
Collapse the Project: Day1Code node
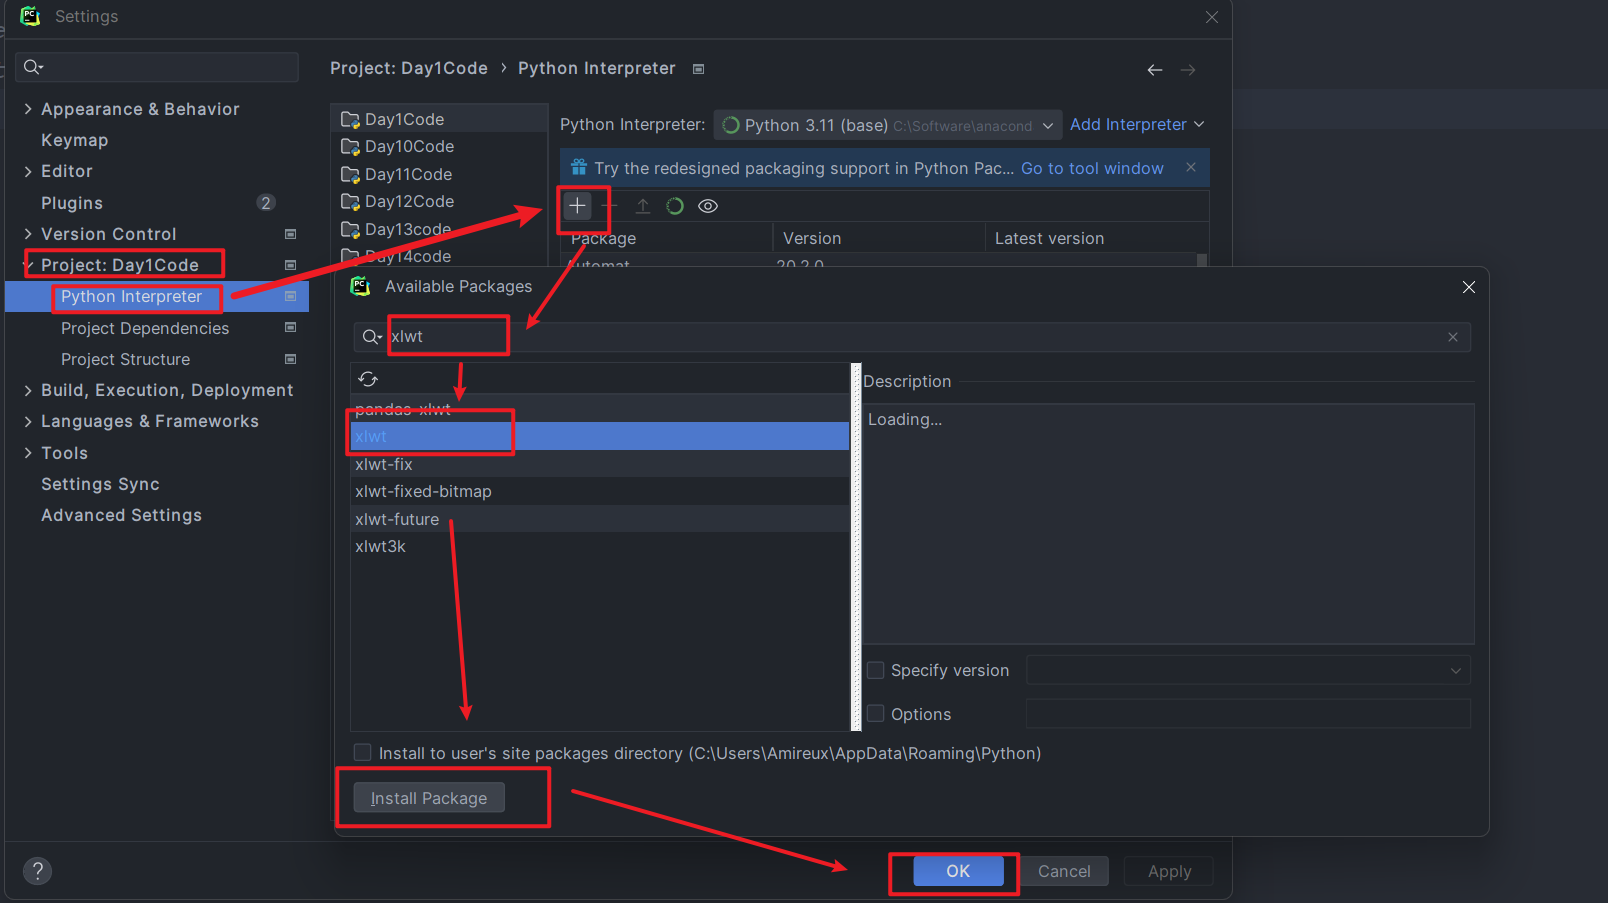28,265
